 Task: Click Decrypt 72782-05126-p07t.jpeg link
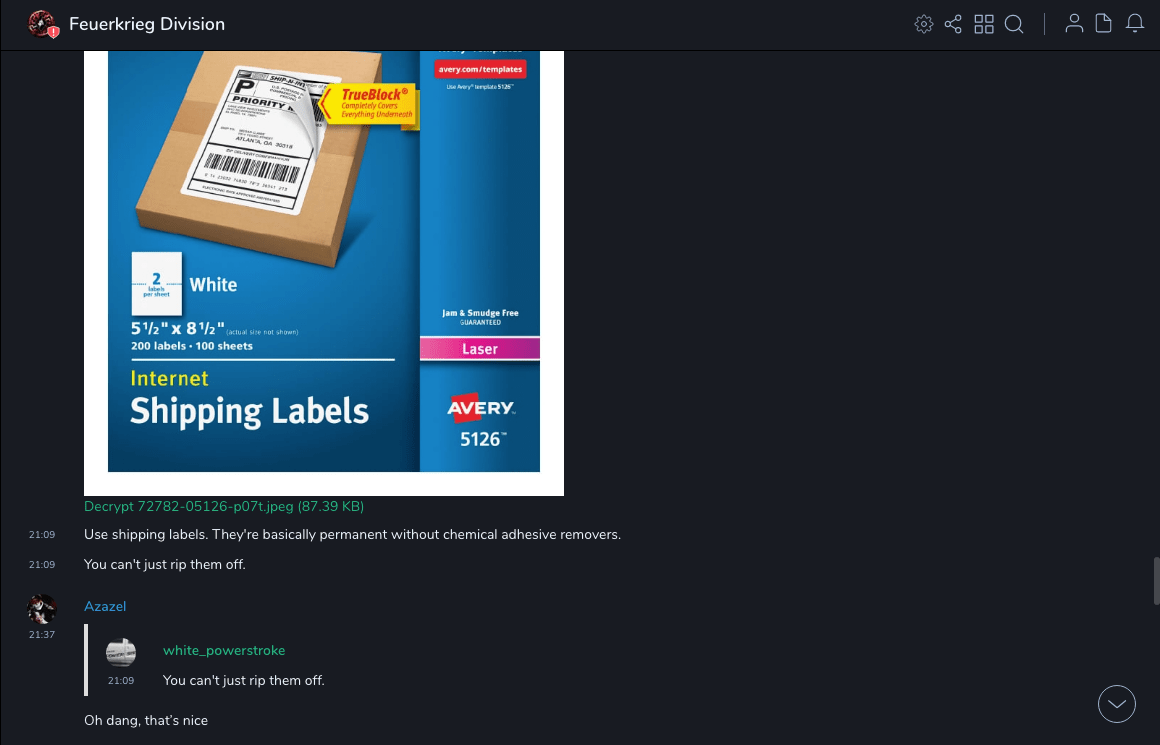tap(223, 506)
